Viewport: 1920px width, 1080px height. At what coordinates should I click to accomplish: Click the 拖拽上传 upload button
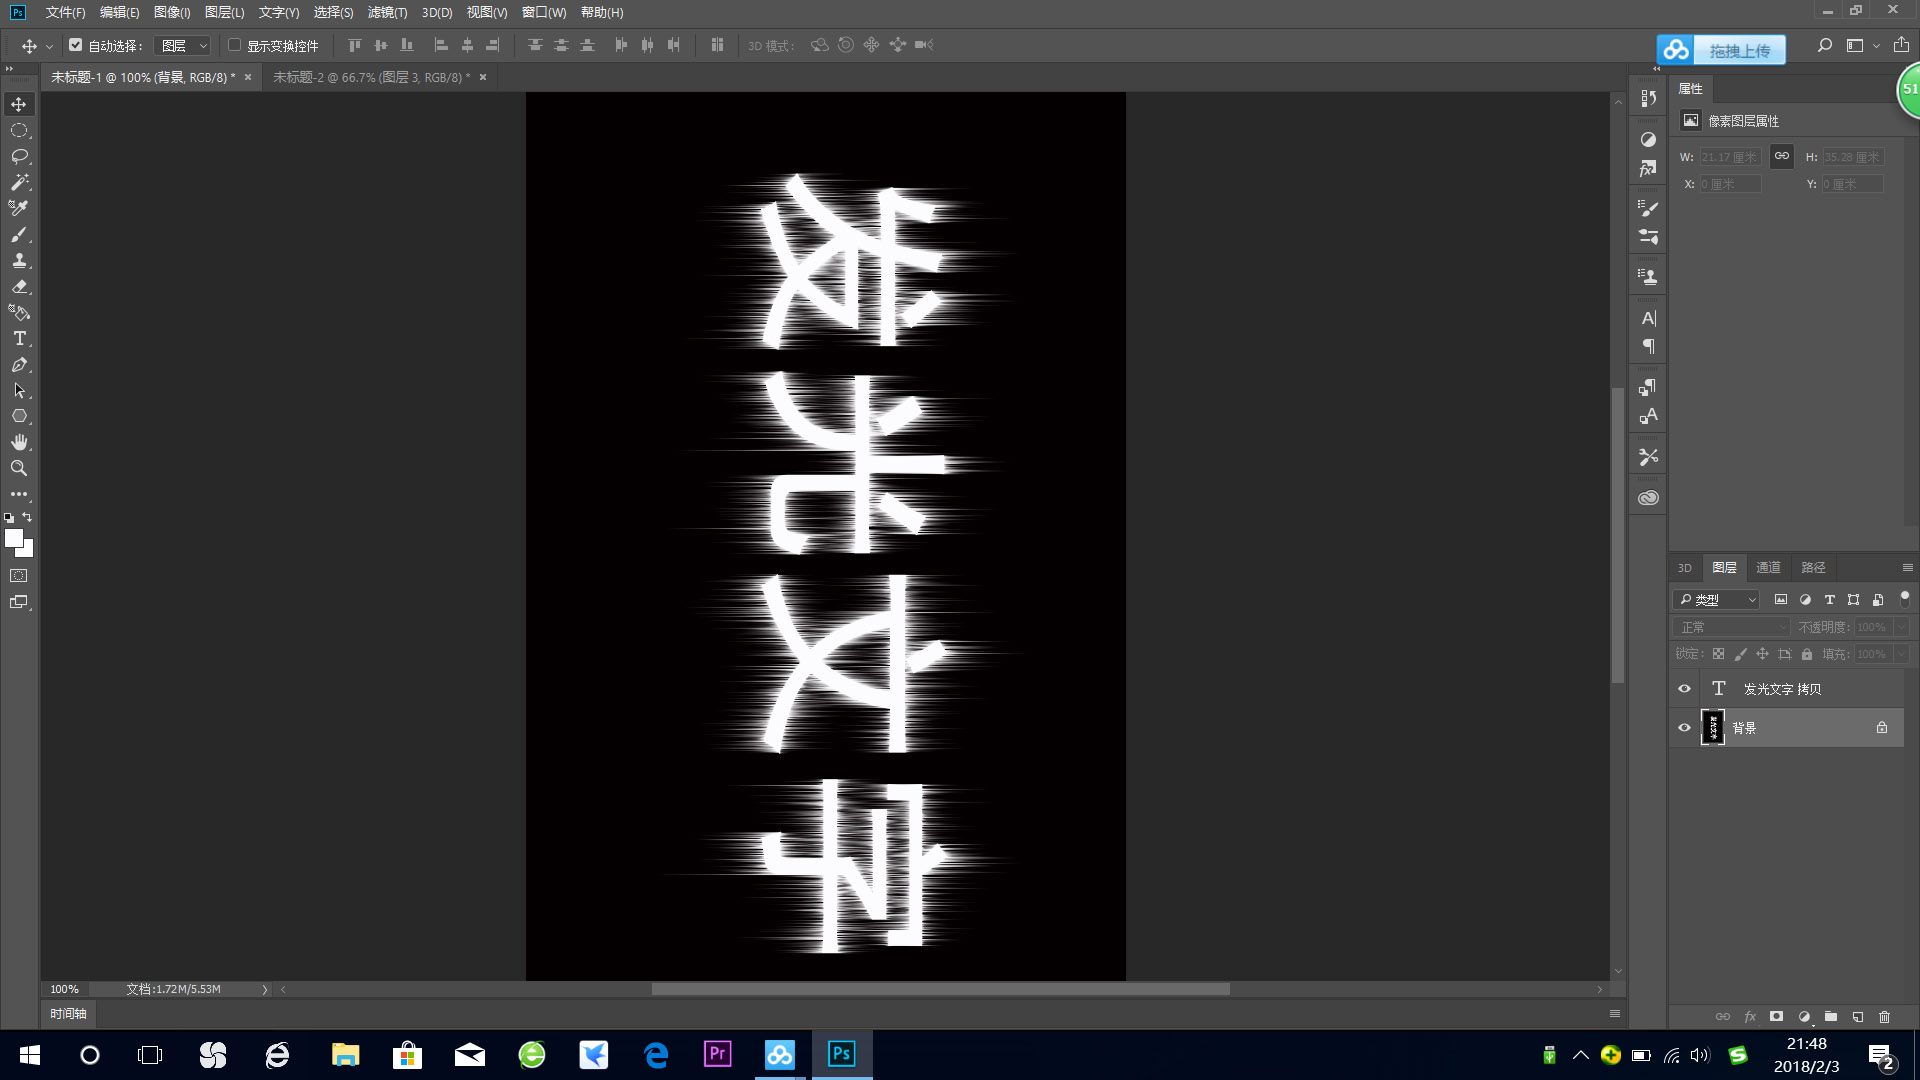1740,49
